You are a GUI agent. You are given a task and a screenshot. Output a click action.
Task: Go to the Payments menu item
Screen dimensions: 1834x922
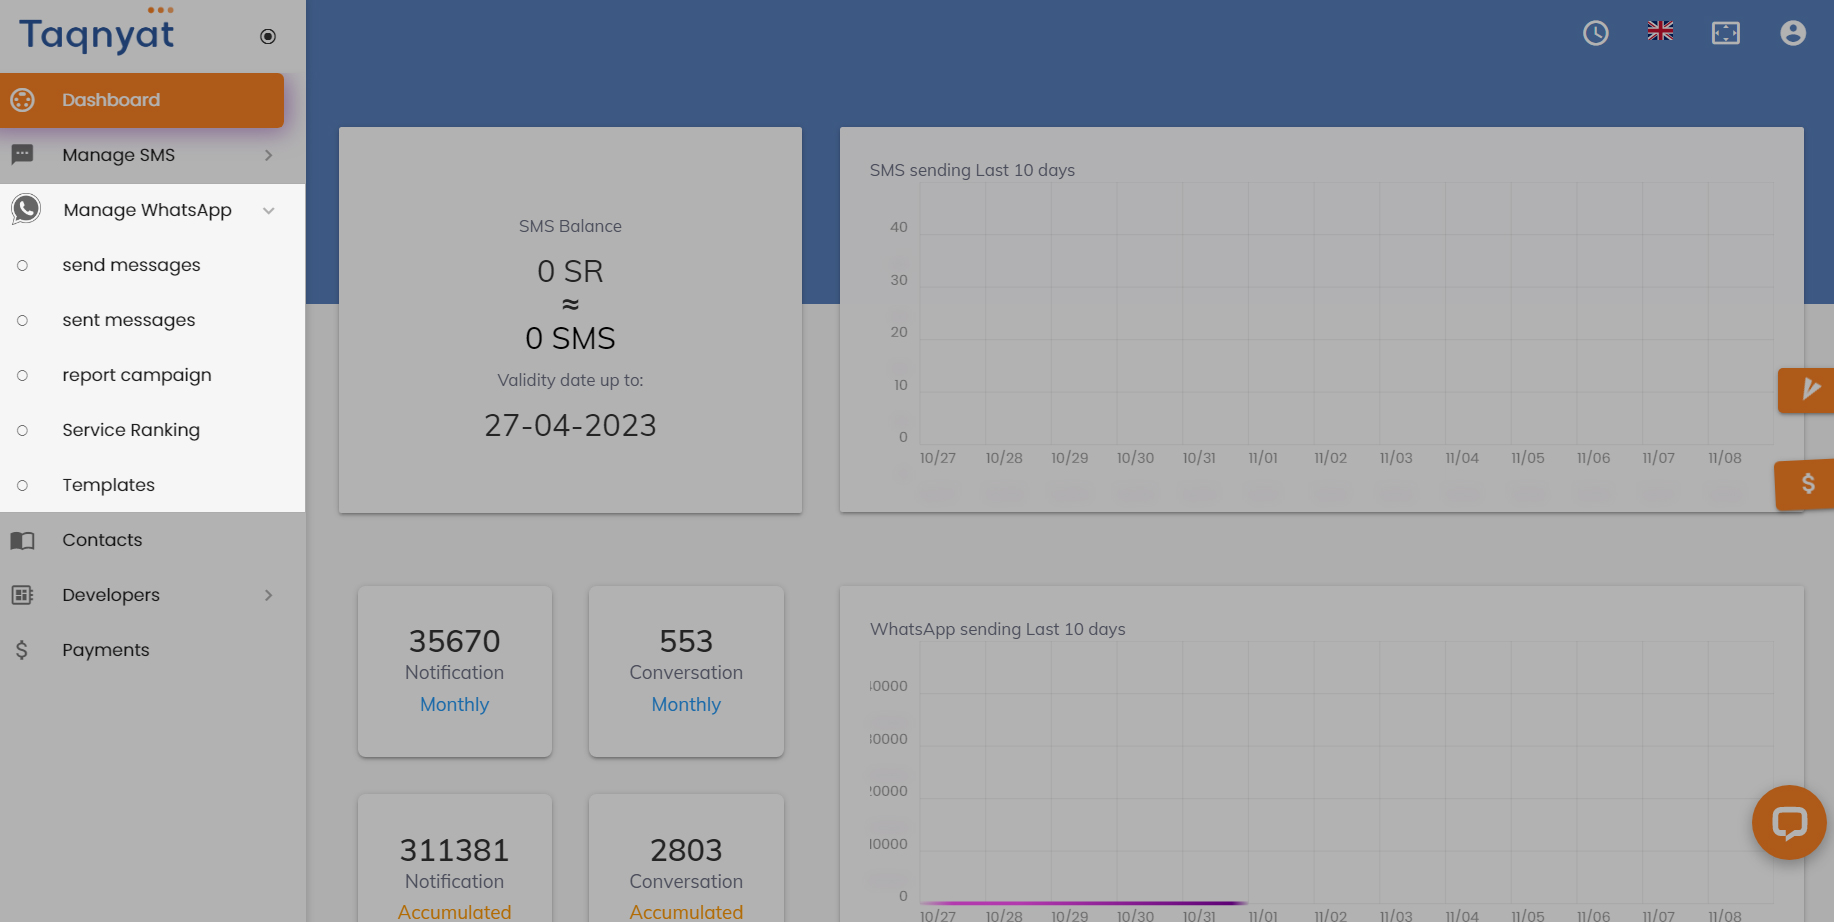pyautogui.click(x=152, y=650)
